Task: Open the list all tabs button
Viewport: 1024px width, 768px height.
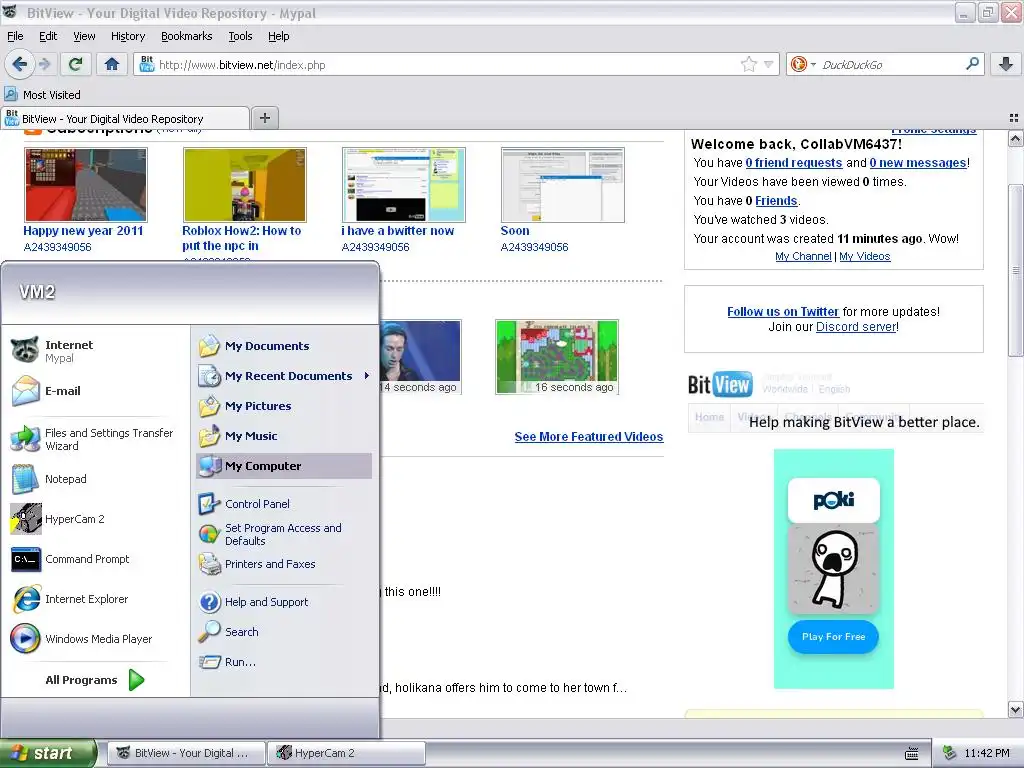Action: pyautogui.click(x=1014, y=118)
